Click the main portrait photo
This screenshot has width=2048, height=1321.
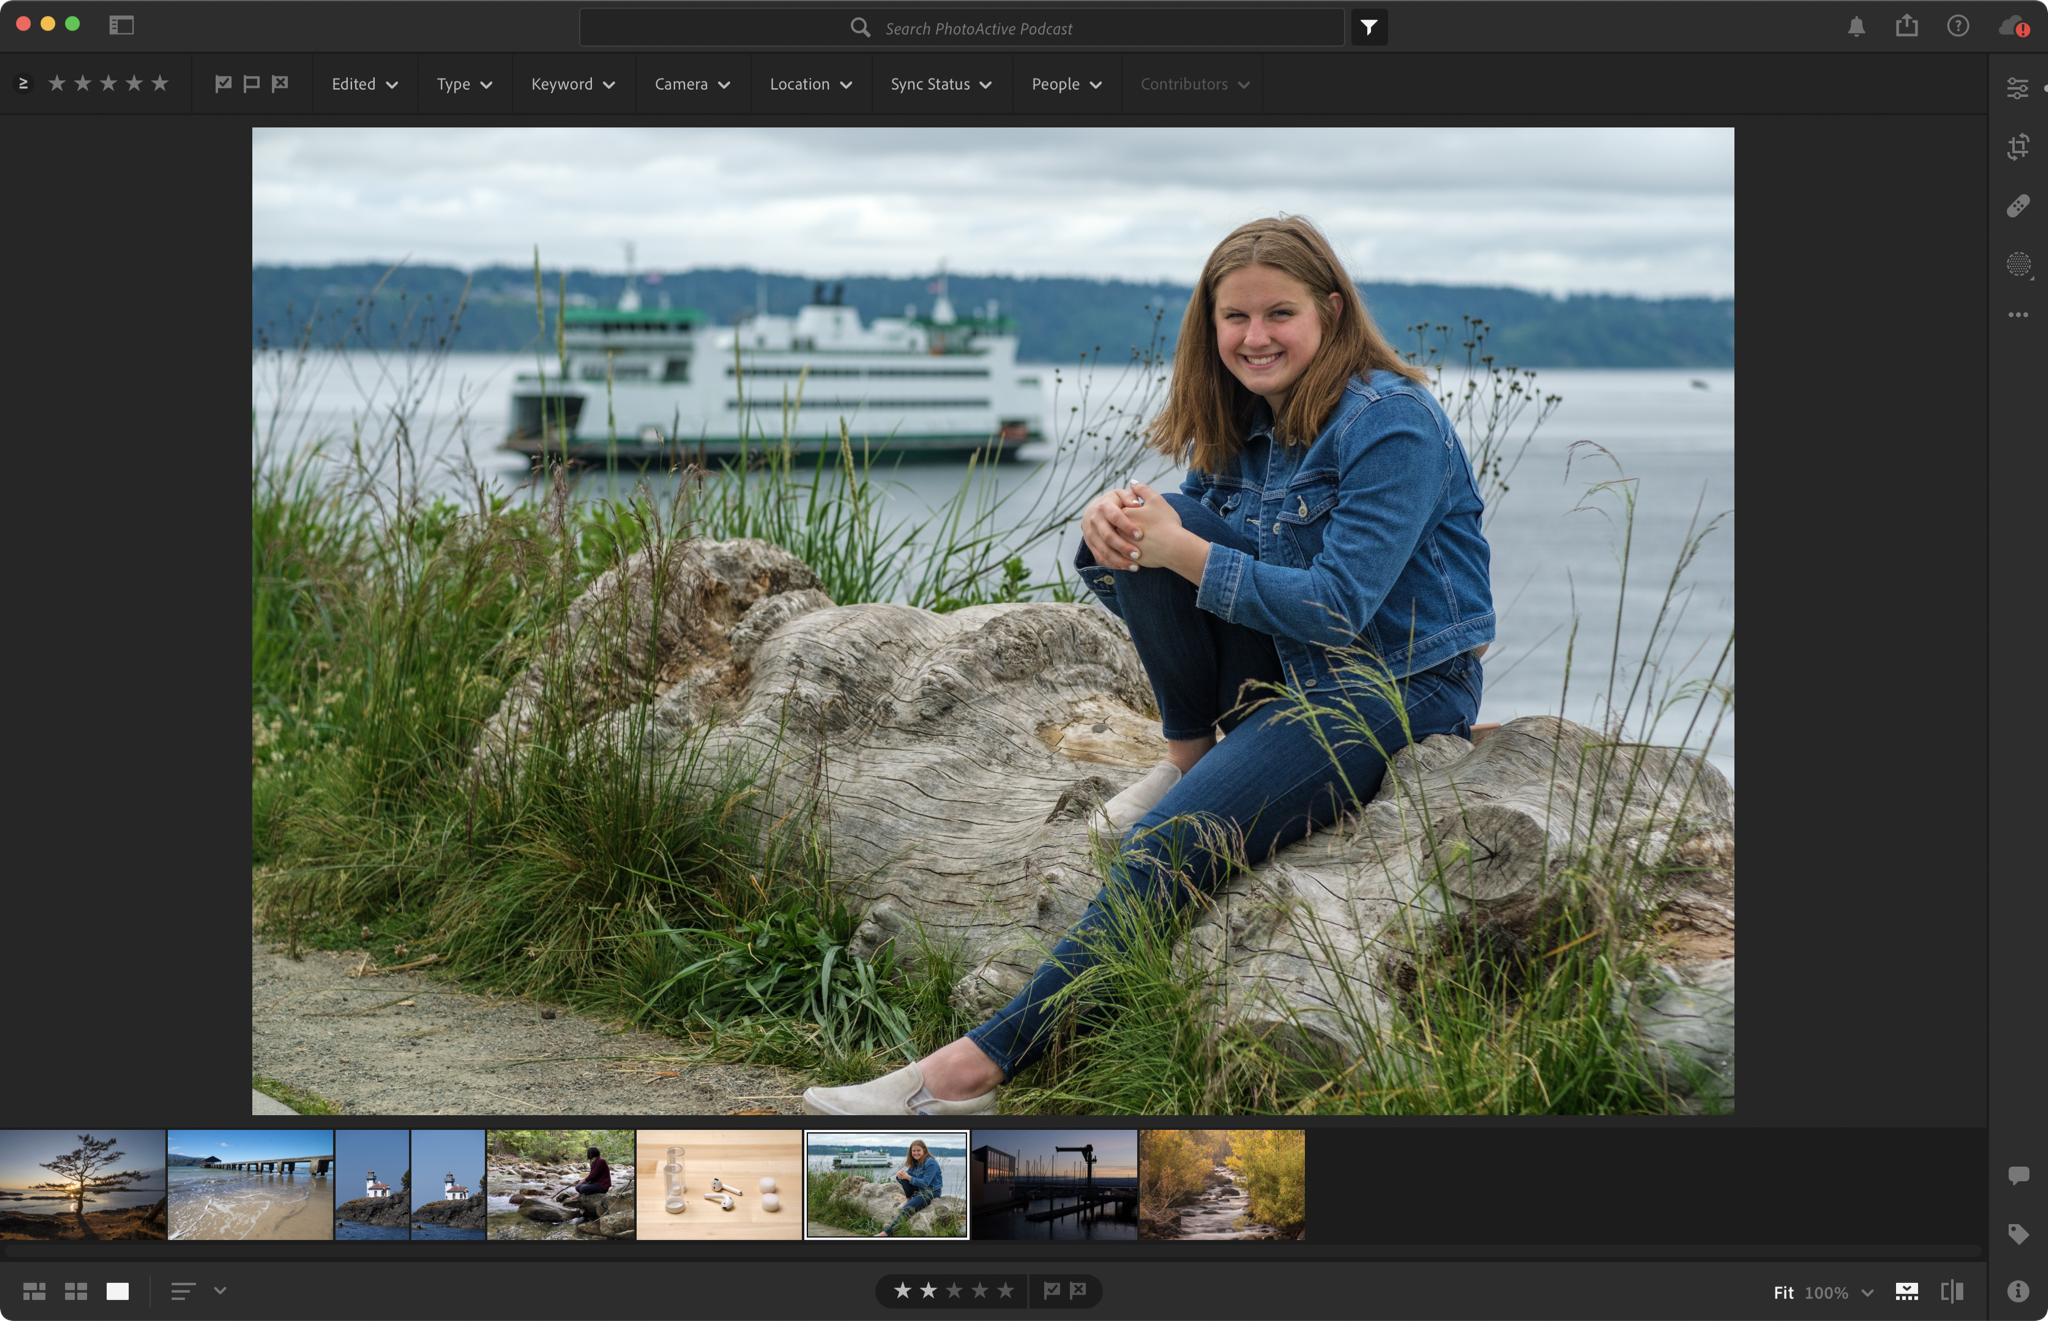tap(993, 621)
